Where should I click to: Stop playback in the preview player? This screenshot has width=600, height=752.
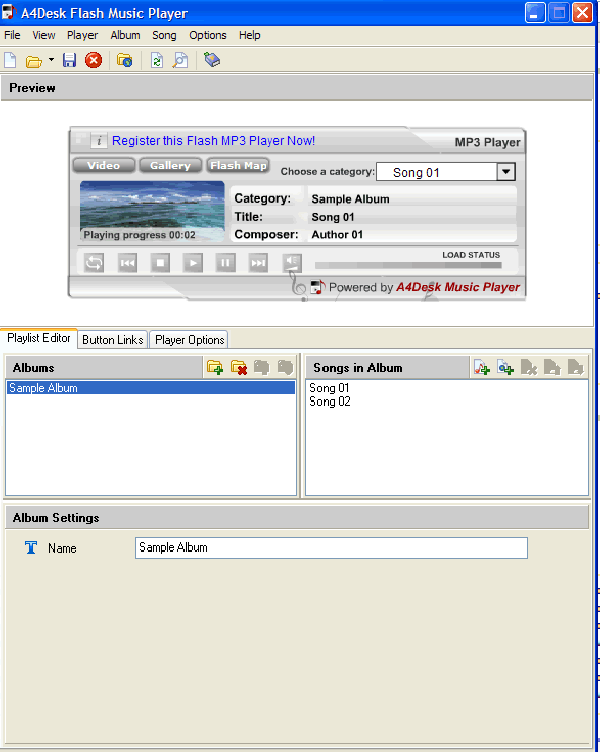click(x=160, y=263)
